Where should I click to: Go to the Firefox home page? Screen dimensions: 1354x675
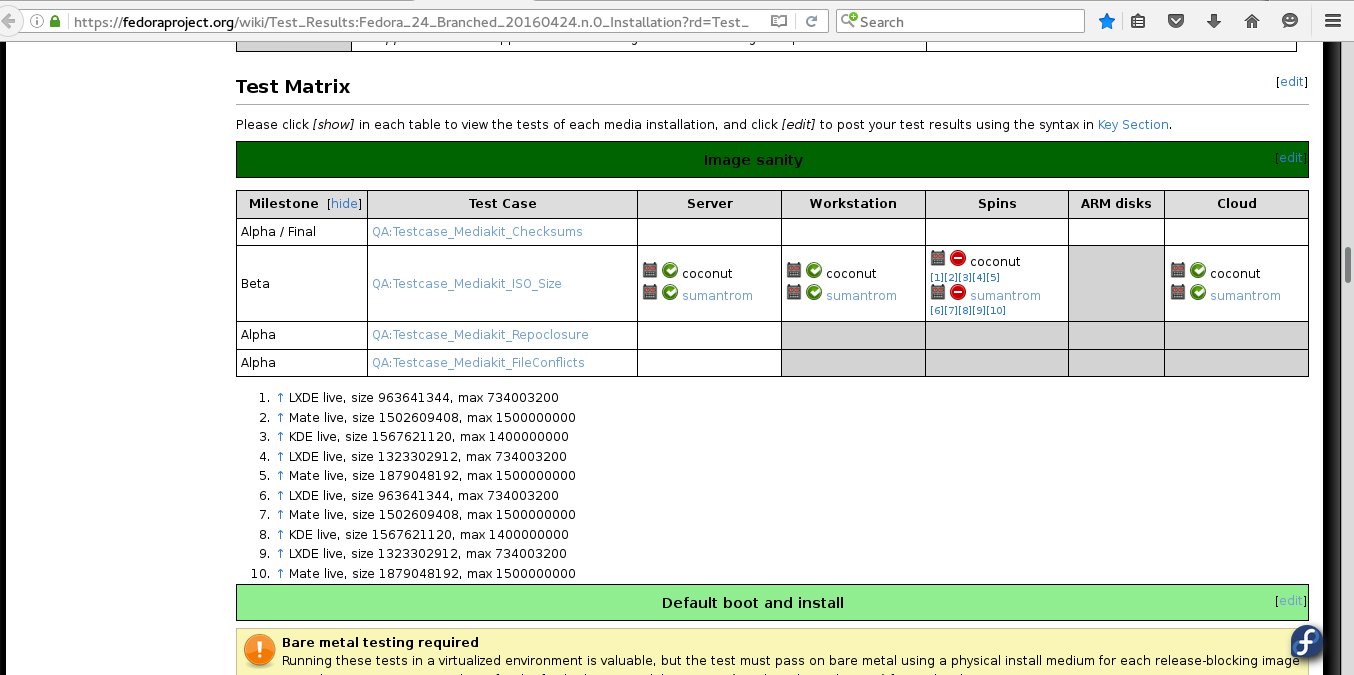1252,21
